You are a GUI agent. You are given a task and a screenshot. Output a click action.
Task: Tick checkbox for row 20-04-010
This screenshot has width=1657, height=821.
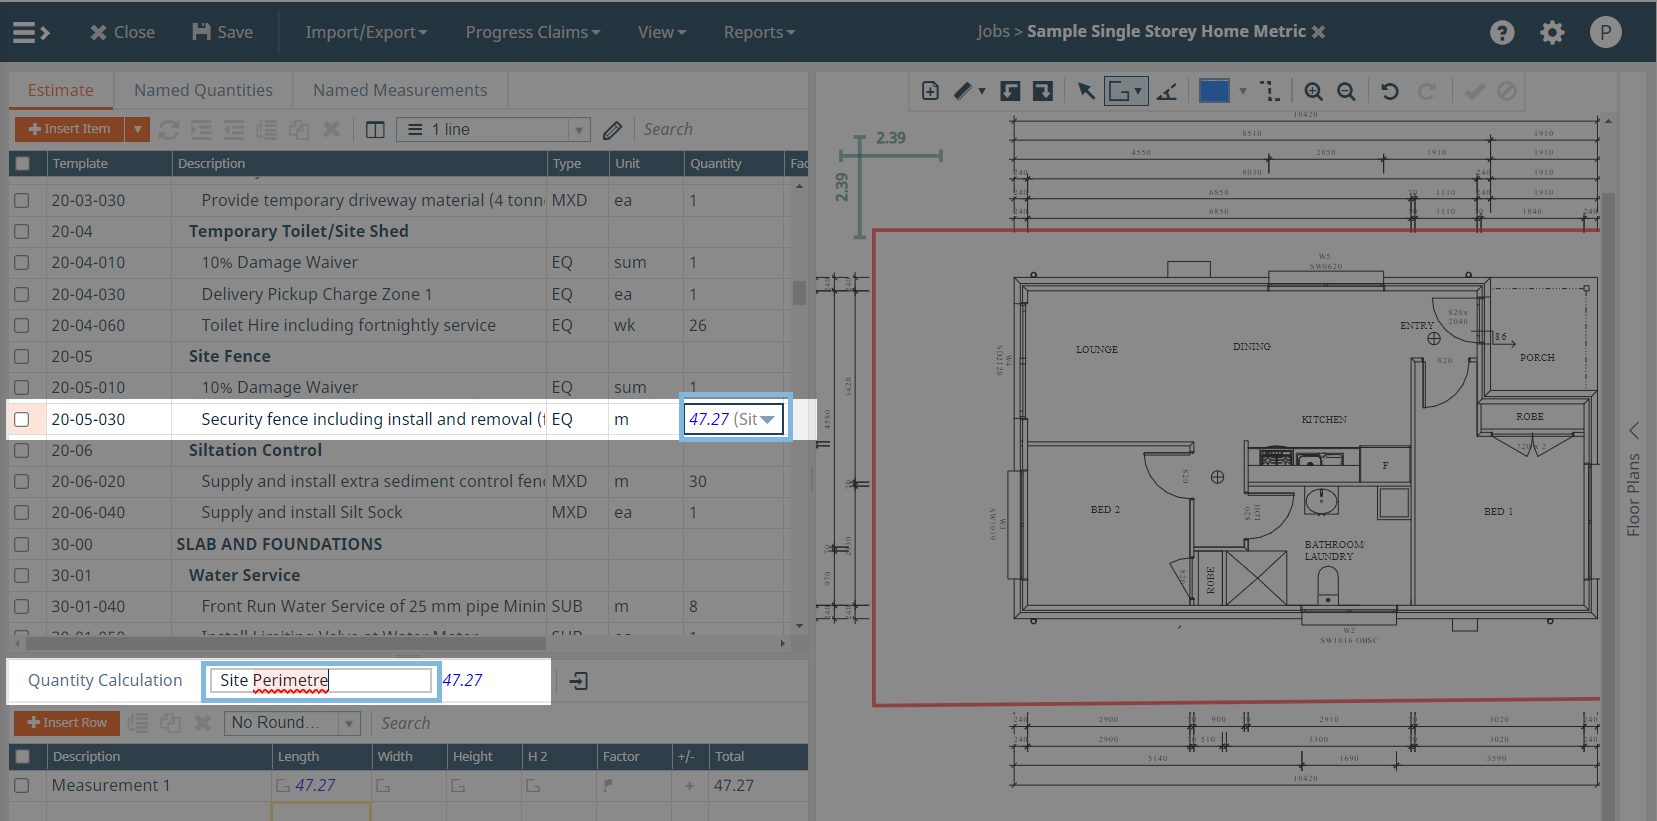point(22,263)
